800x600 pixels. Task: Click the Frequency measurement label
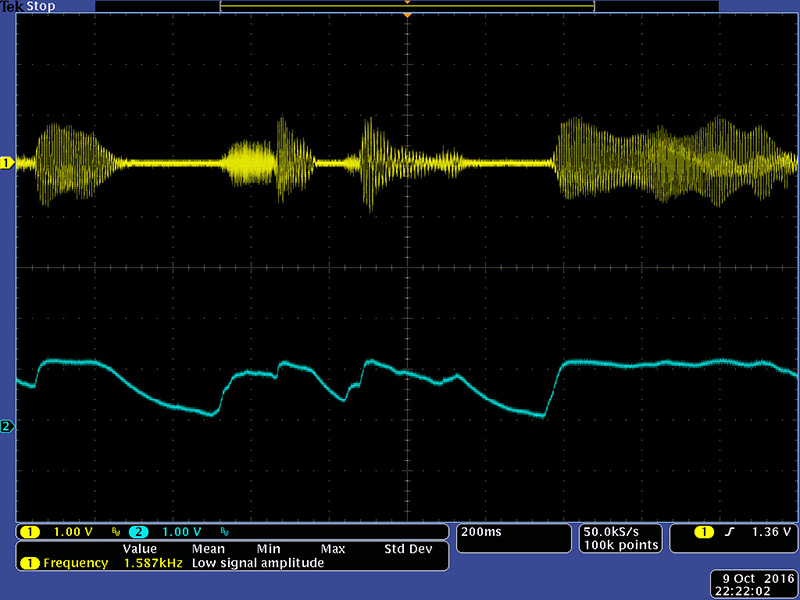pos(76,563)
